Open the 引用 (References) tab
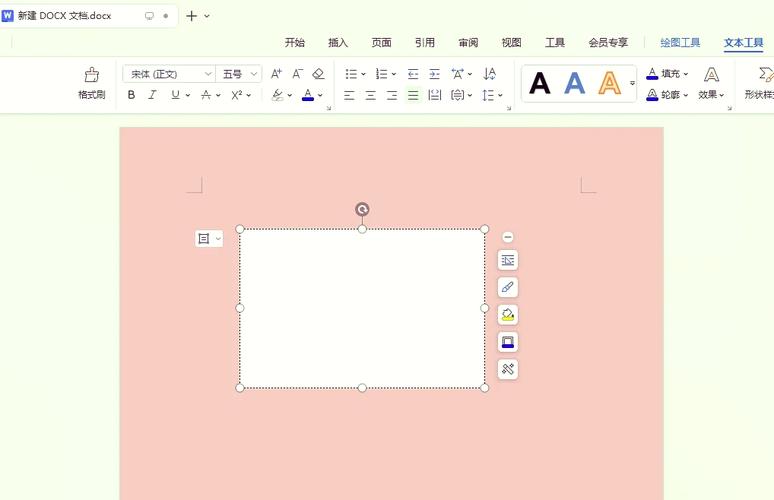This screenshot has height=500, width=774. coord(425,43)
